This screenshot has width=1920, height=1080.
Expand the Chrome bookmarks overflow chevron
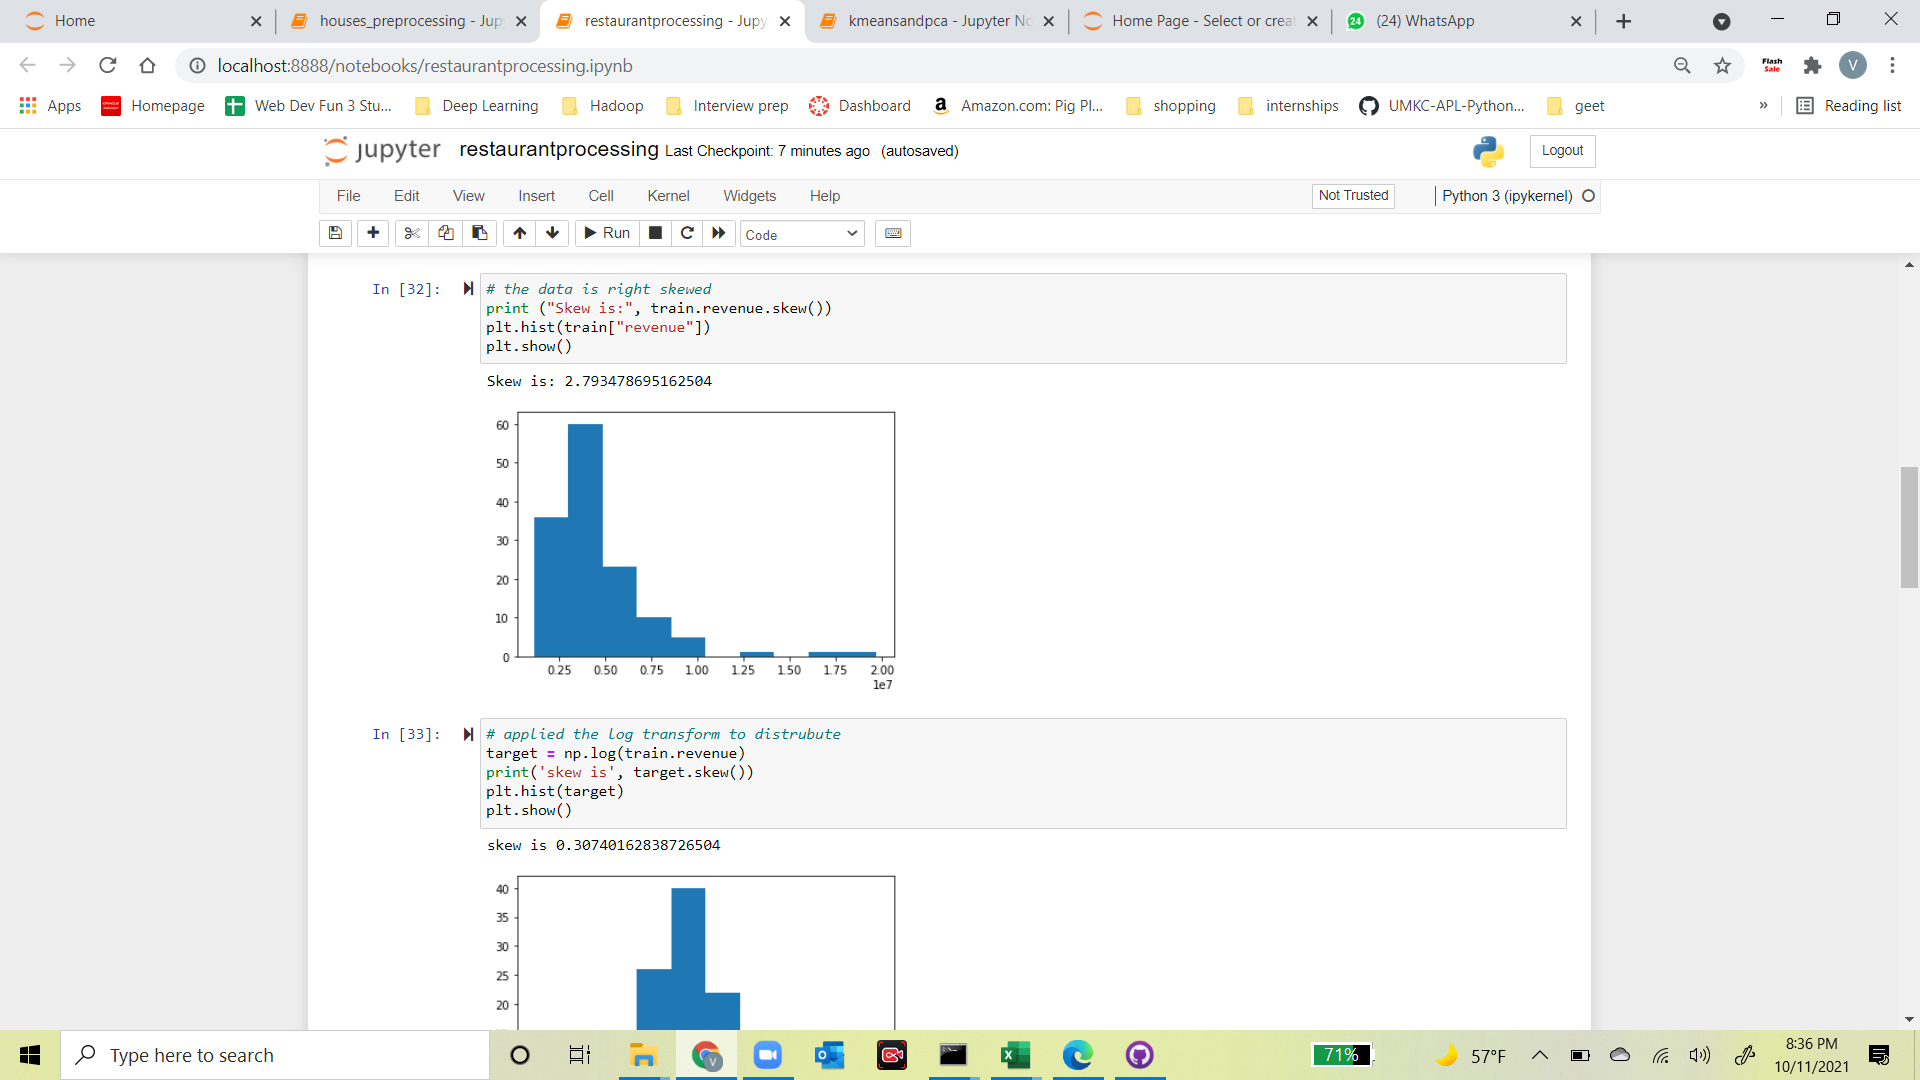pyautogui.click(x=1765, y=105)
